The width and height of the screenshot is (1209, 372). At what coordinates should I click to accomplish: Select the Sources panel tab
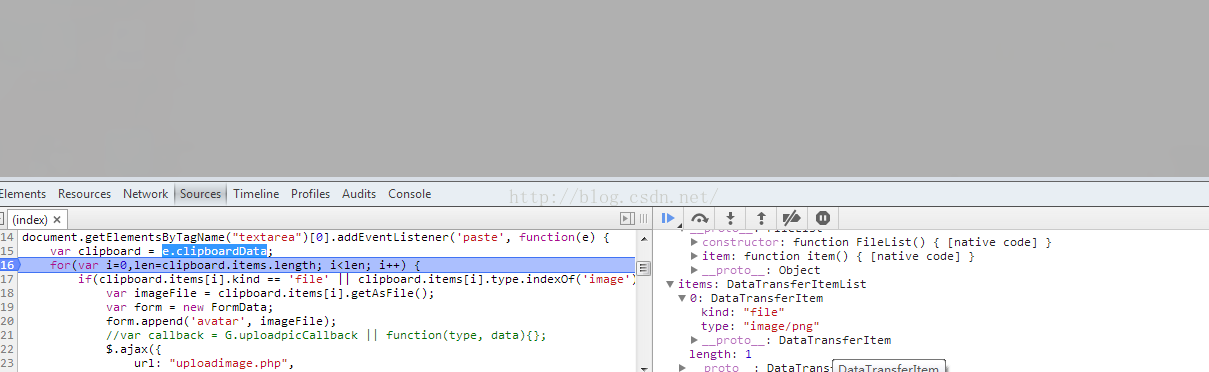point(201,194)
